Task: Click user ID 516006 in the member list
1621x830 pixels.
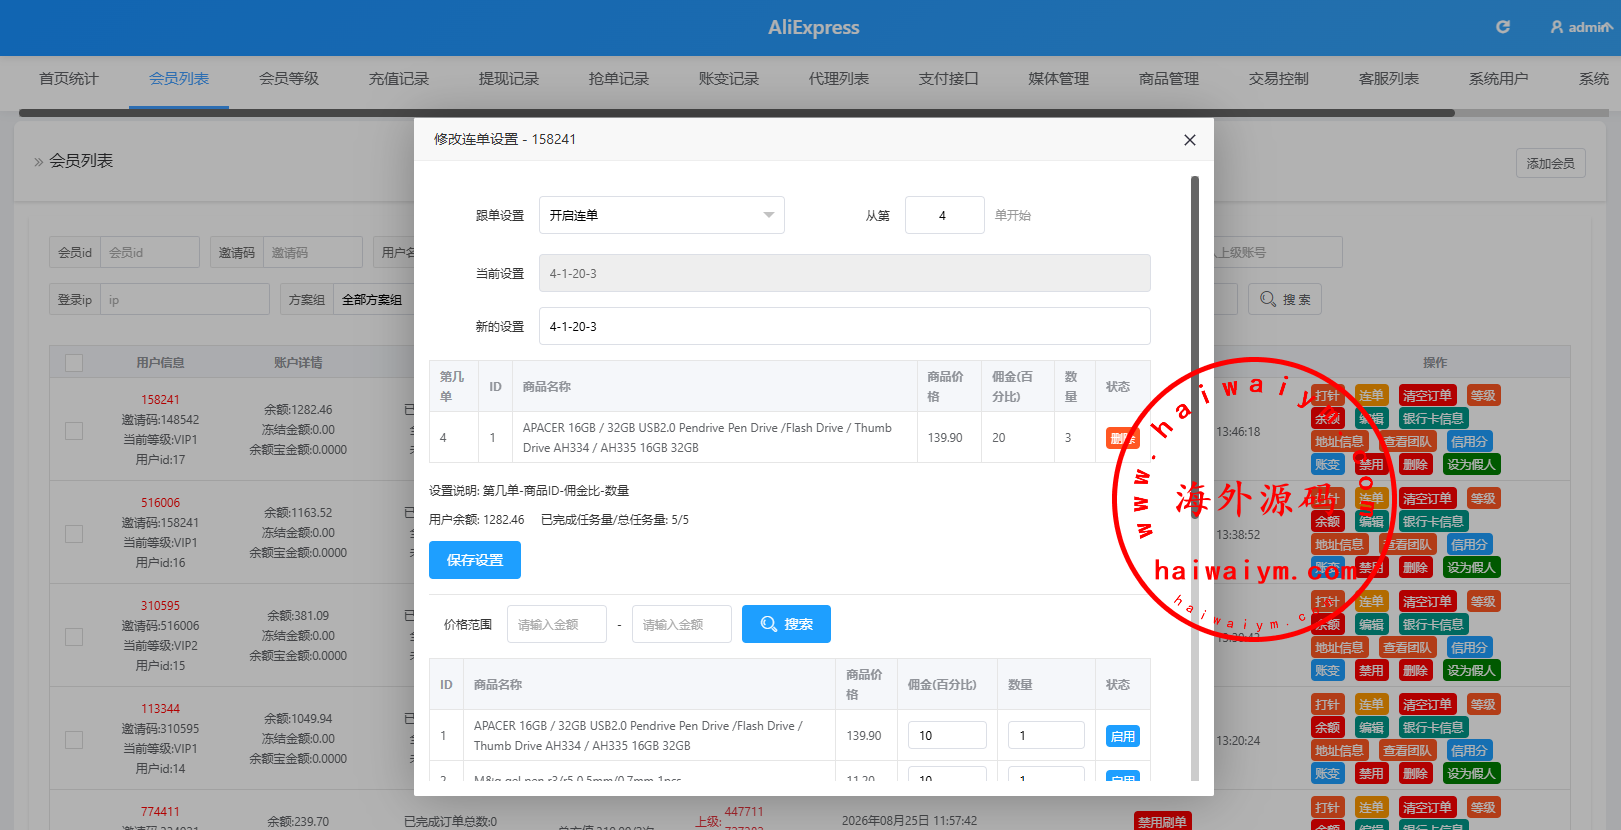Action: tap(160, 503)
